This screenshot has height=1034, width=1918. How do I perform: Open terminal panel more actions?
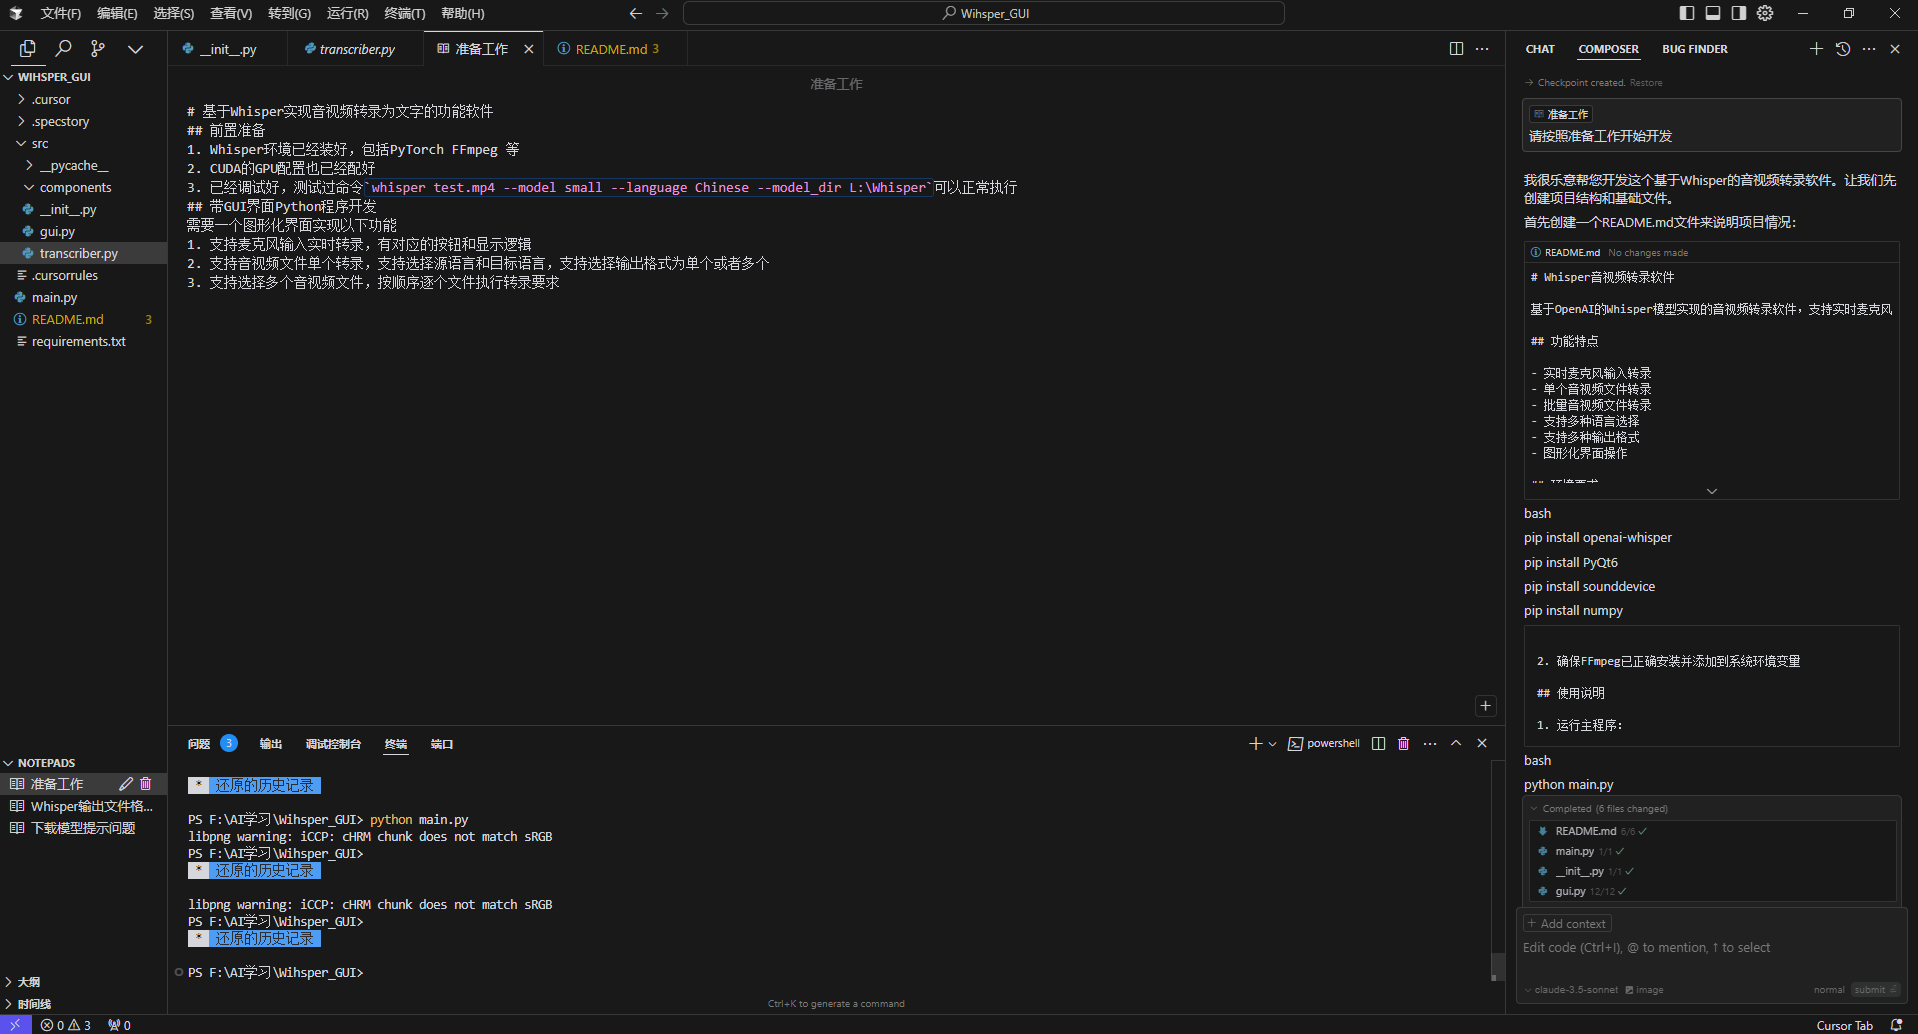[x=1430, y=743]
